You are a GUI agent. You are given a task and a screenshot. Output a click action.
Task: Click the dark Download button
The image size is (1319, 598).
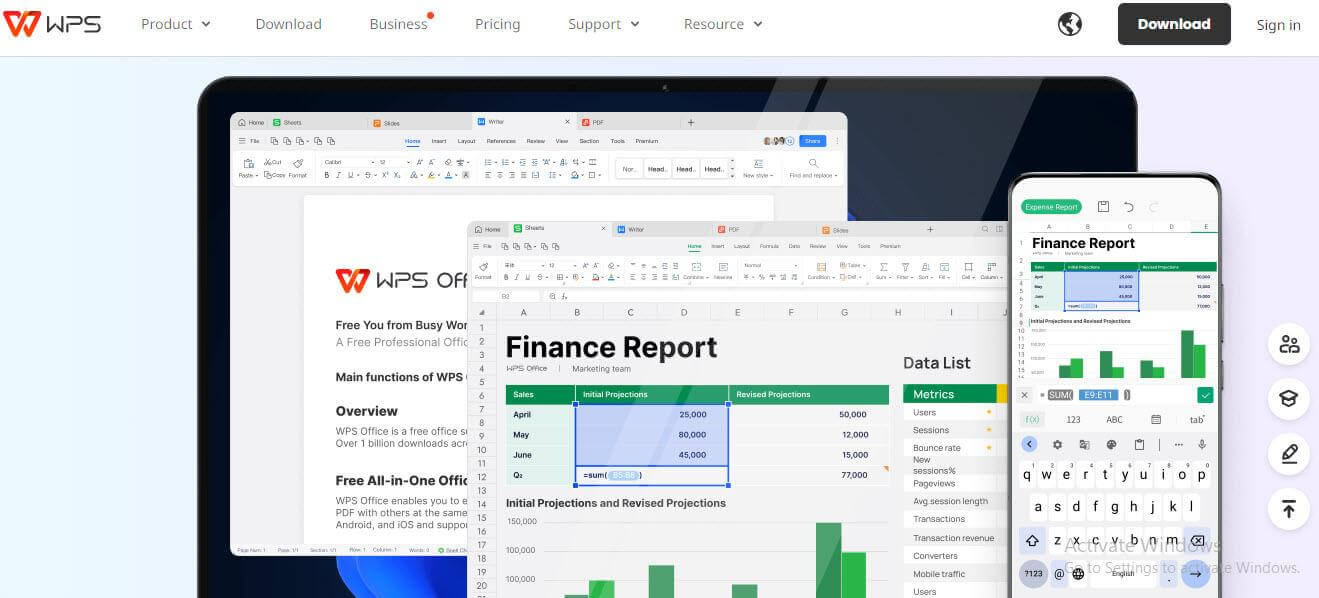point(1174,23)
